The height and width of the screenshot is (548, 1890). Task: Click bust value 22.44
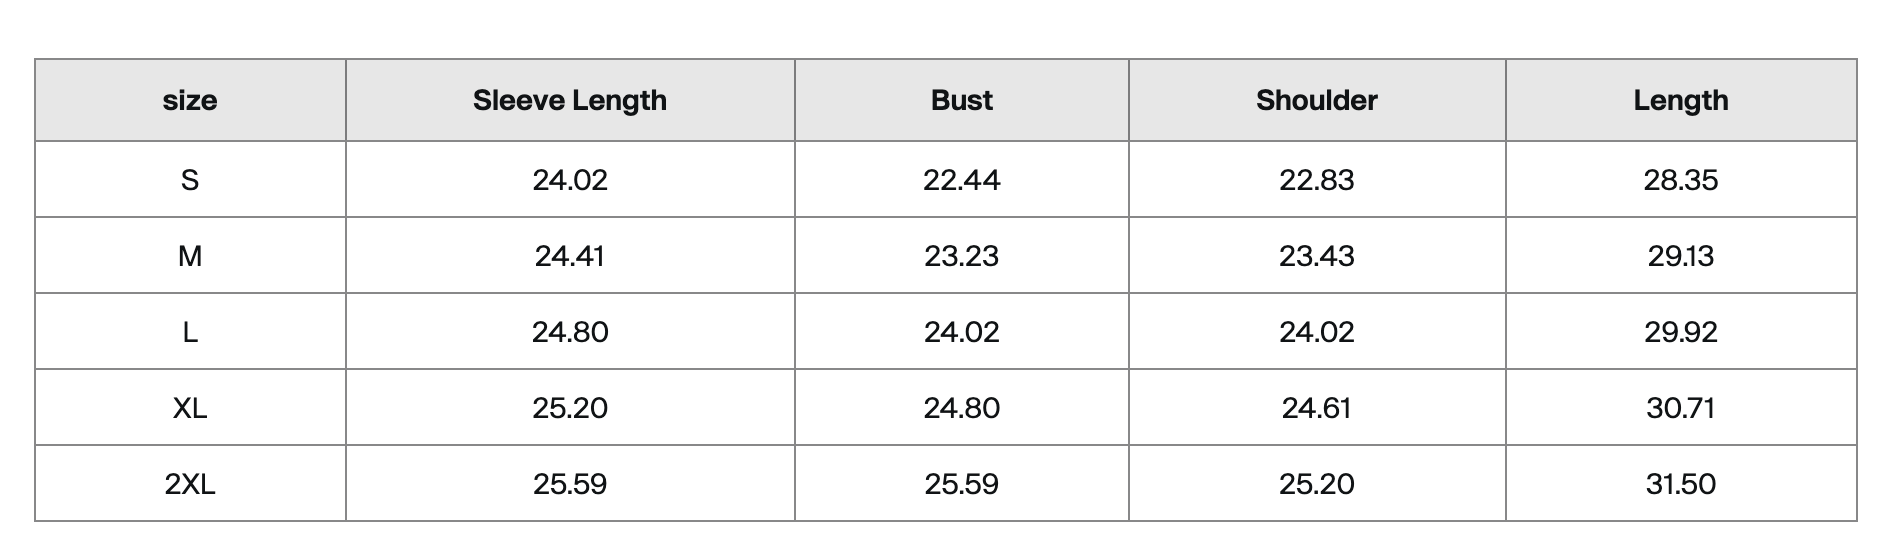click(962, 180)
